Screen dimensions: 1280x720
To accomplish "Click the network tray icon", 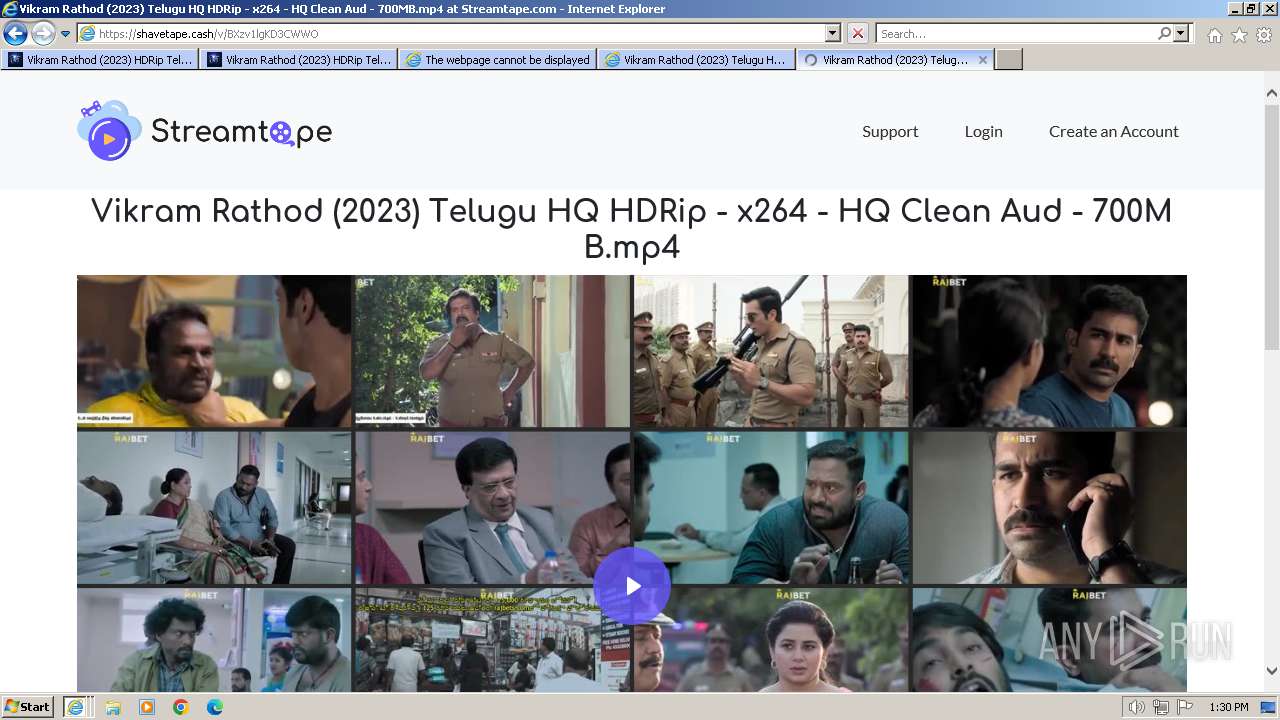I will (x=1161, y=707).
